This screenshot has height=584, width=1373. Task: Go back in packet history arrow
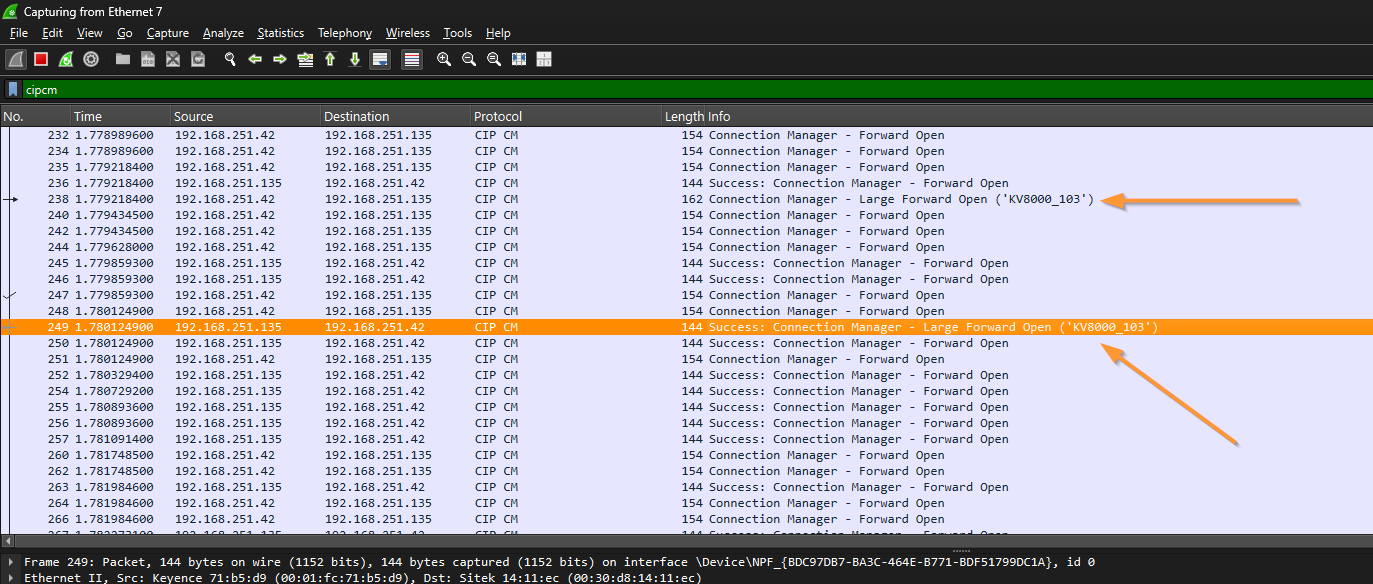point(255,59)
